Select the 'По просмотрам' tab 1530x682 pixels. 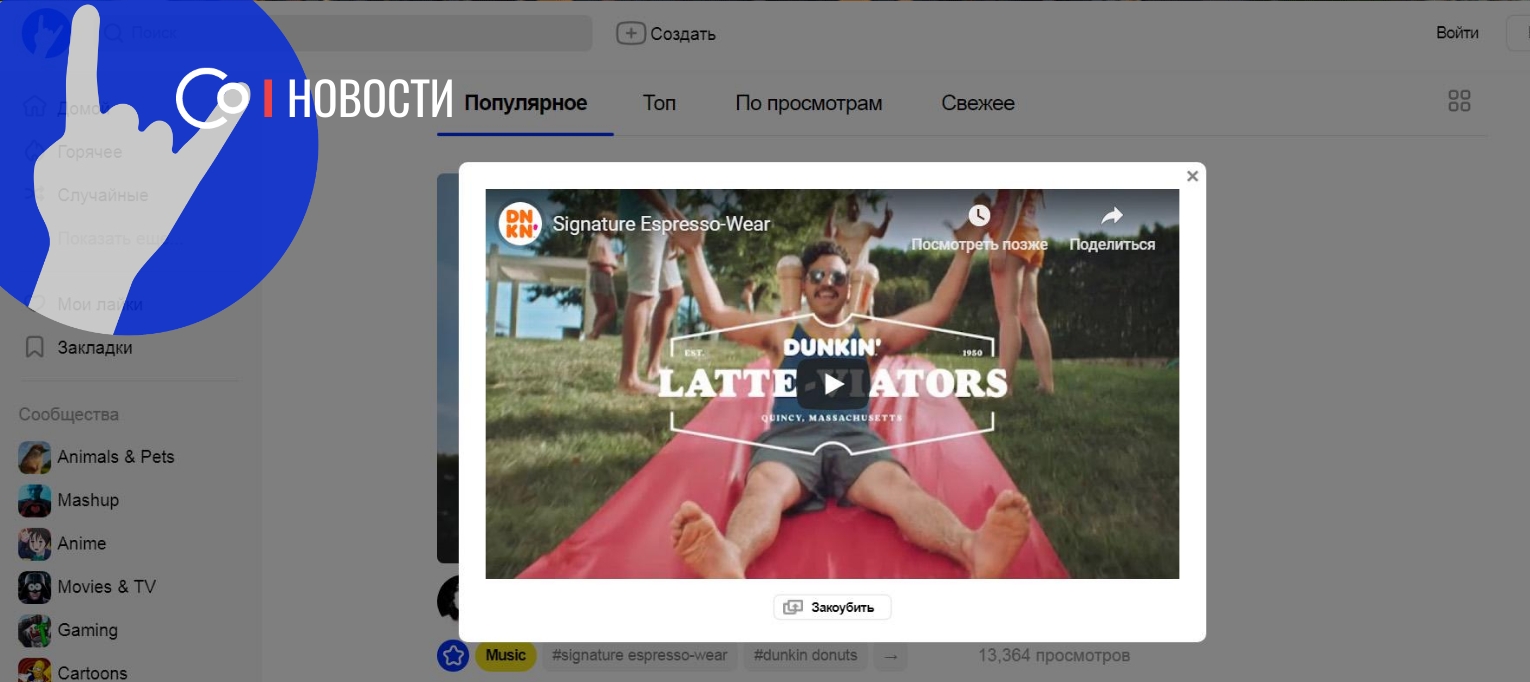[809, 103]
